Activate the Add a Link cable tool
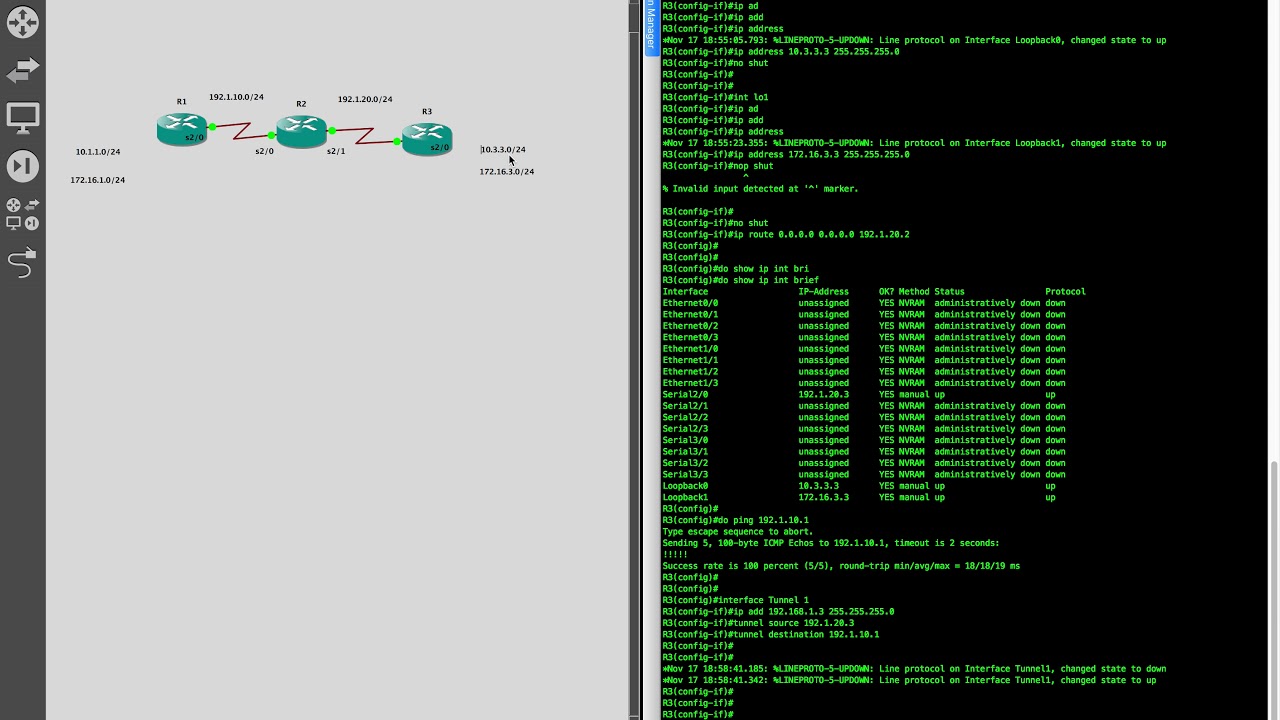 tap(22, 263)
